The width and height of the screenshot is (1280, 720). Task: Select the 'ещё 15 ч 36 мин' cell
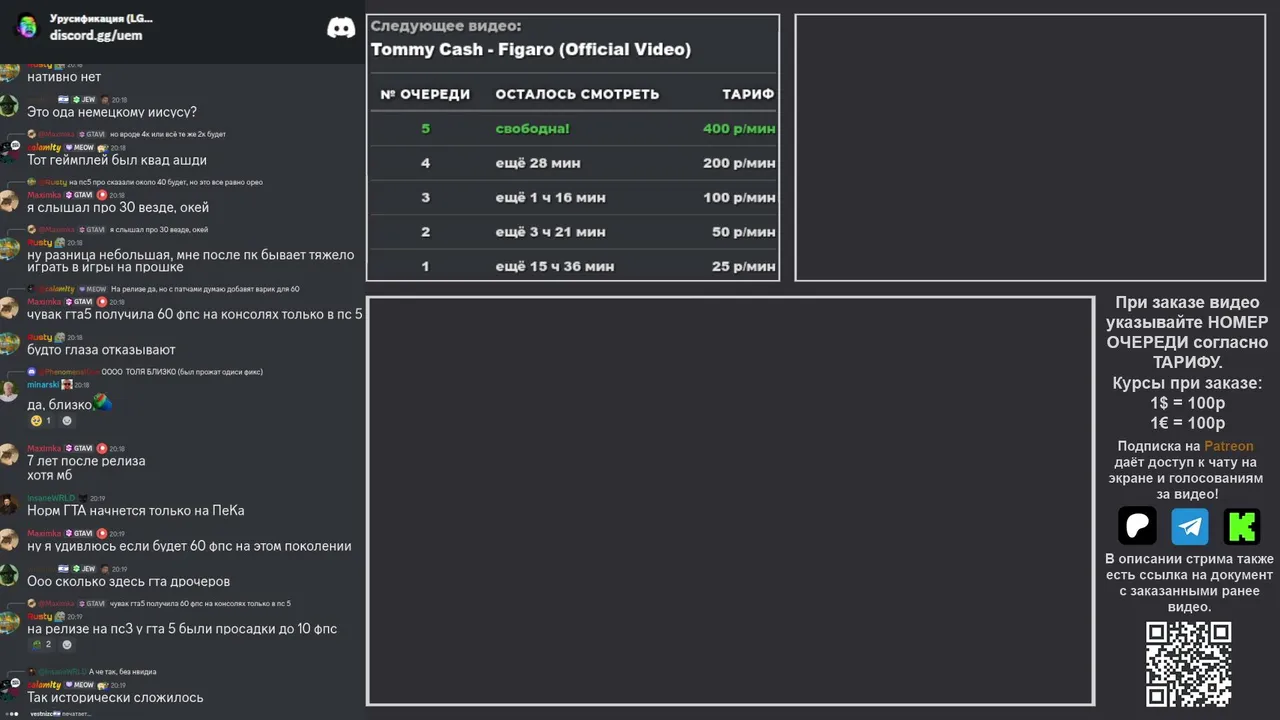[555, 267]
